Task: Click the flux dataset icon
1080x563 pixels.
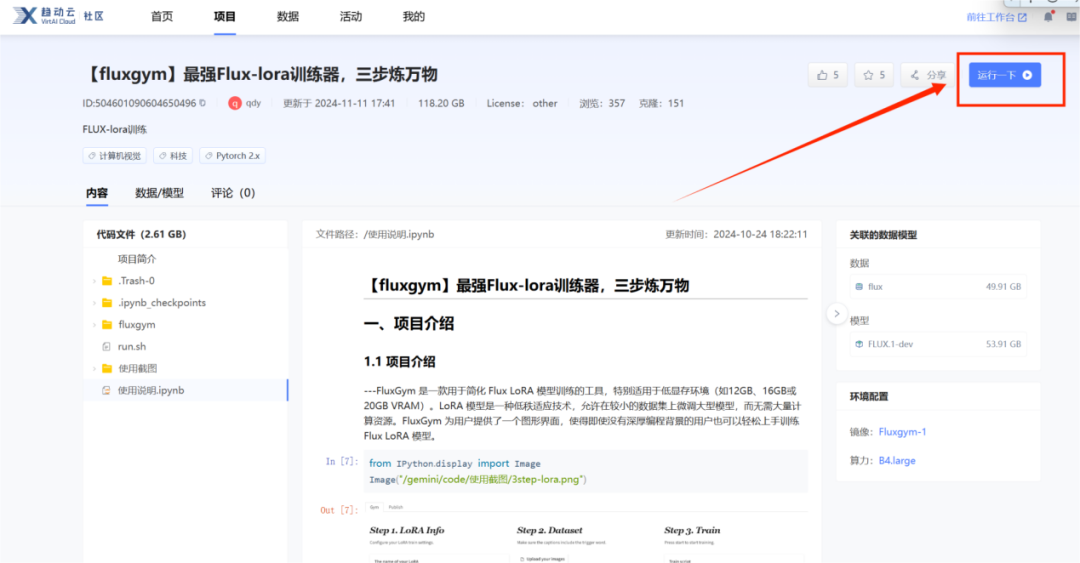Action: pyautogui.click(x=859, y=287)
